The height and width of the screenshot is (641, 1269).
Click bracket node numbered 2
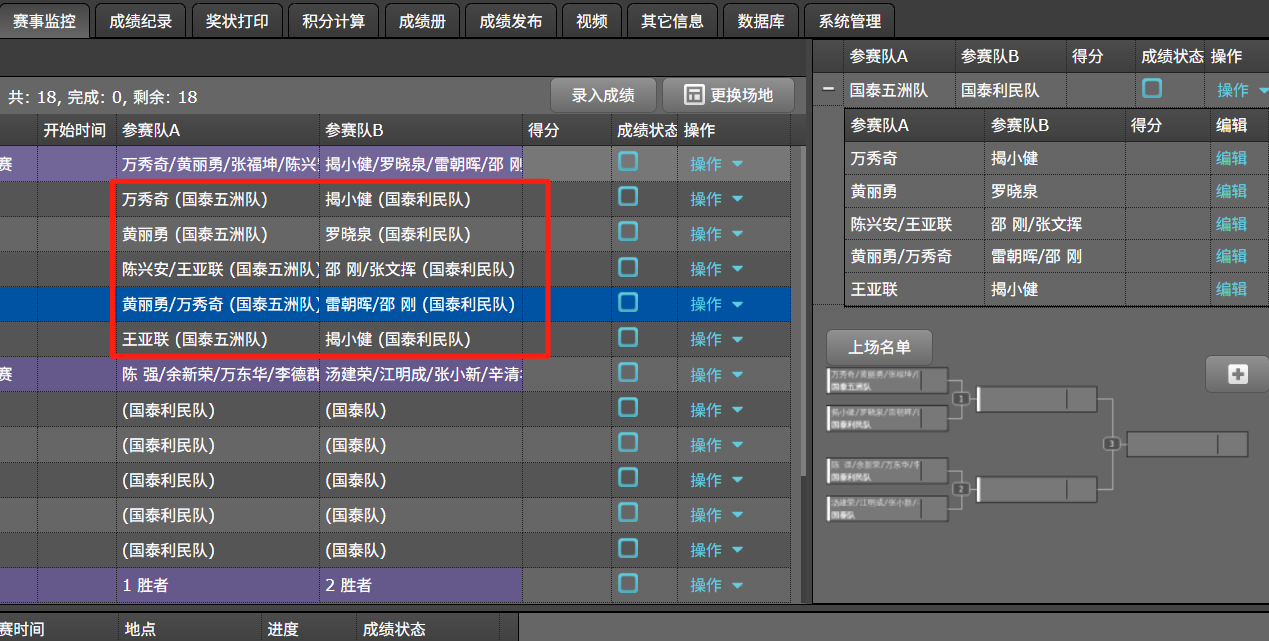[x=961, y=489]
